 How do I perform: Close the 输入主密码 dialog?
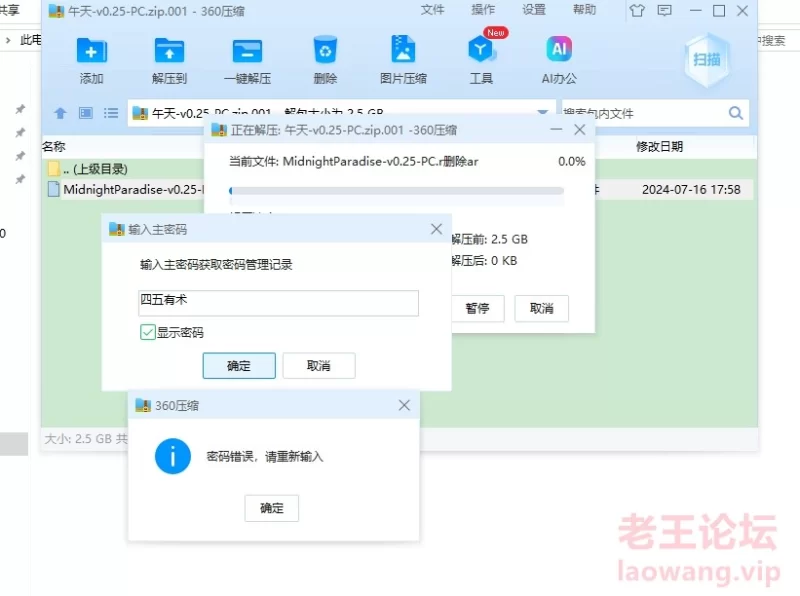coord(436,229)
